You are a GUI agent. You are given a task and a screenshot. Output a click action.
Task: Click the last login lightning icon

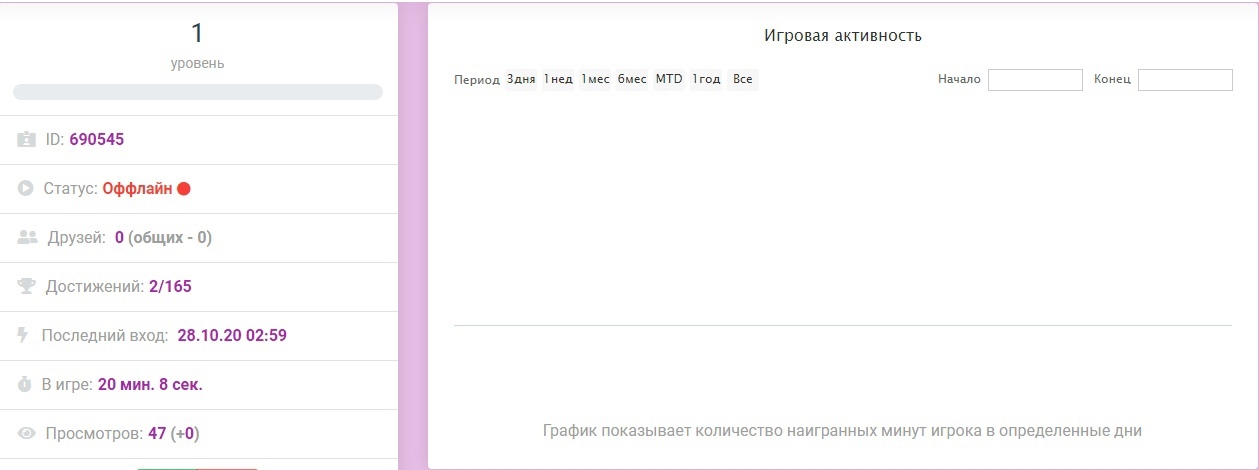[24, 335]
